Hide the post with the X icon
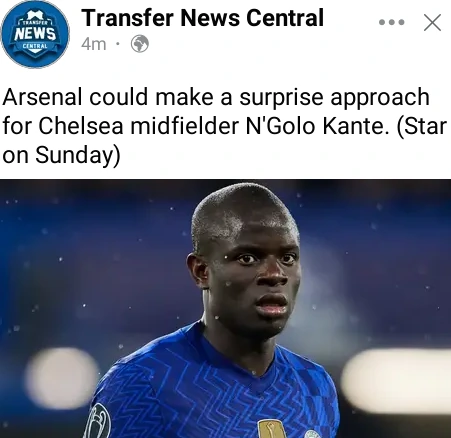 click(x=432, y=22)
